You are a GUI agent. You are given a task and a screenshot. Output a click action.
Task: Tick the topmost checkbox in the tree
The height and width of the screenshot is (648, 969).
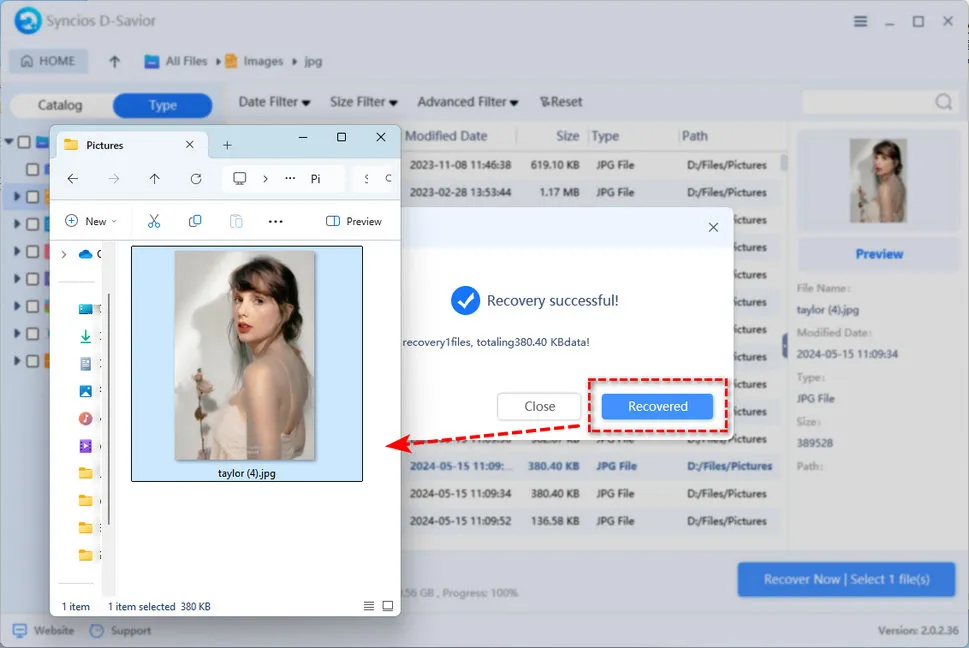[26, 143]
